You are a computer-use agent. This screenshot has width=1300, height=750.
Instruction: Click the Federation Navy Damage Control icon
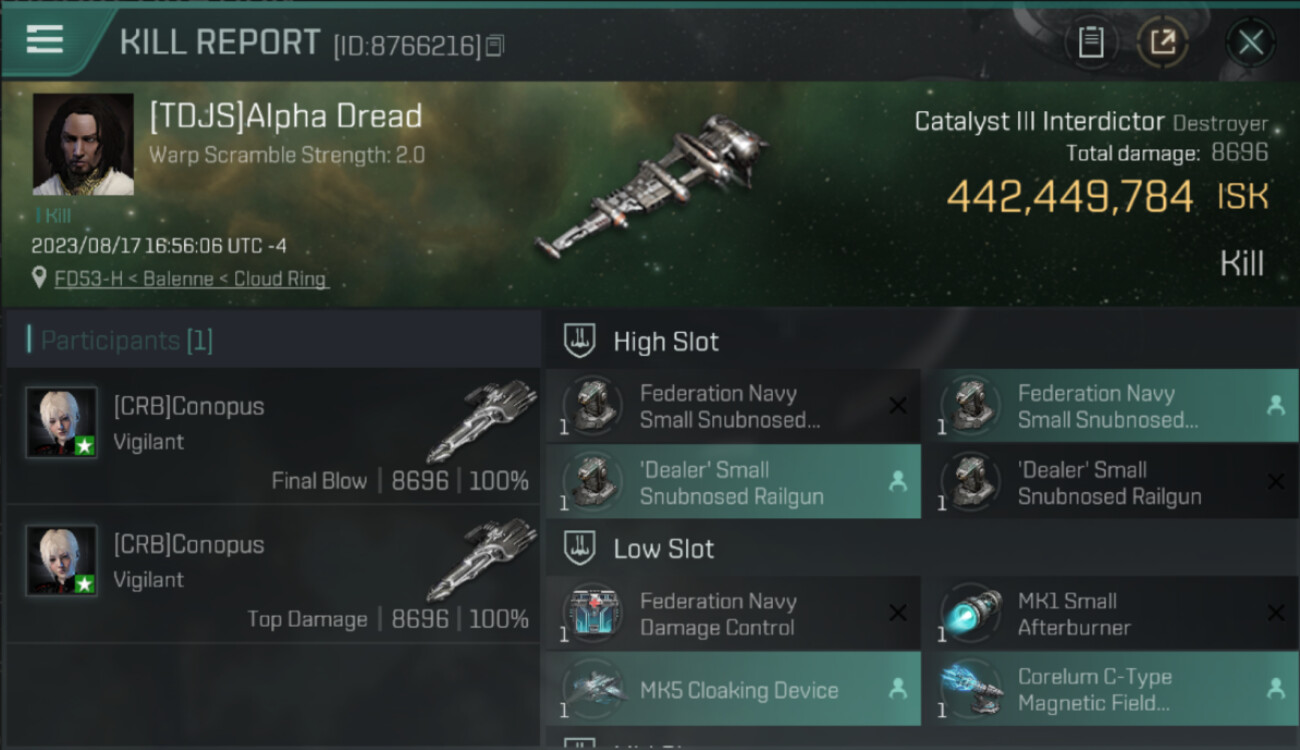point(594,615)
